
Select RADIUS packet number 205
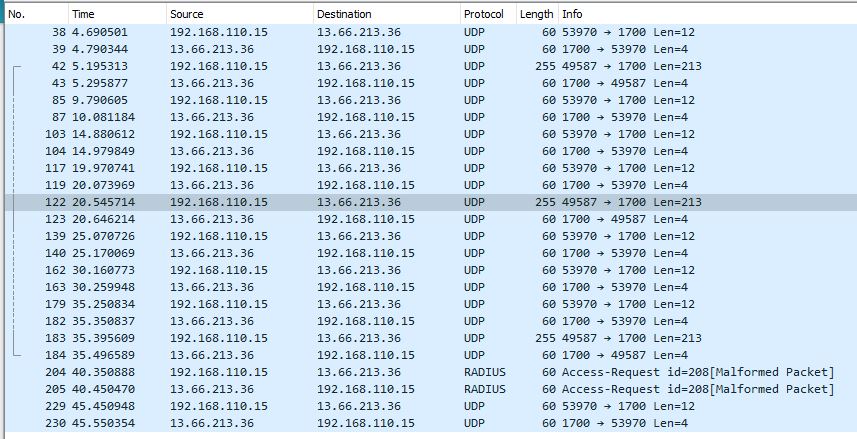point(431,389)
